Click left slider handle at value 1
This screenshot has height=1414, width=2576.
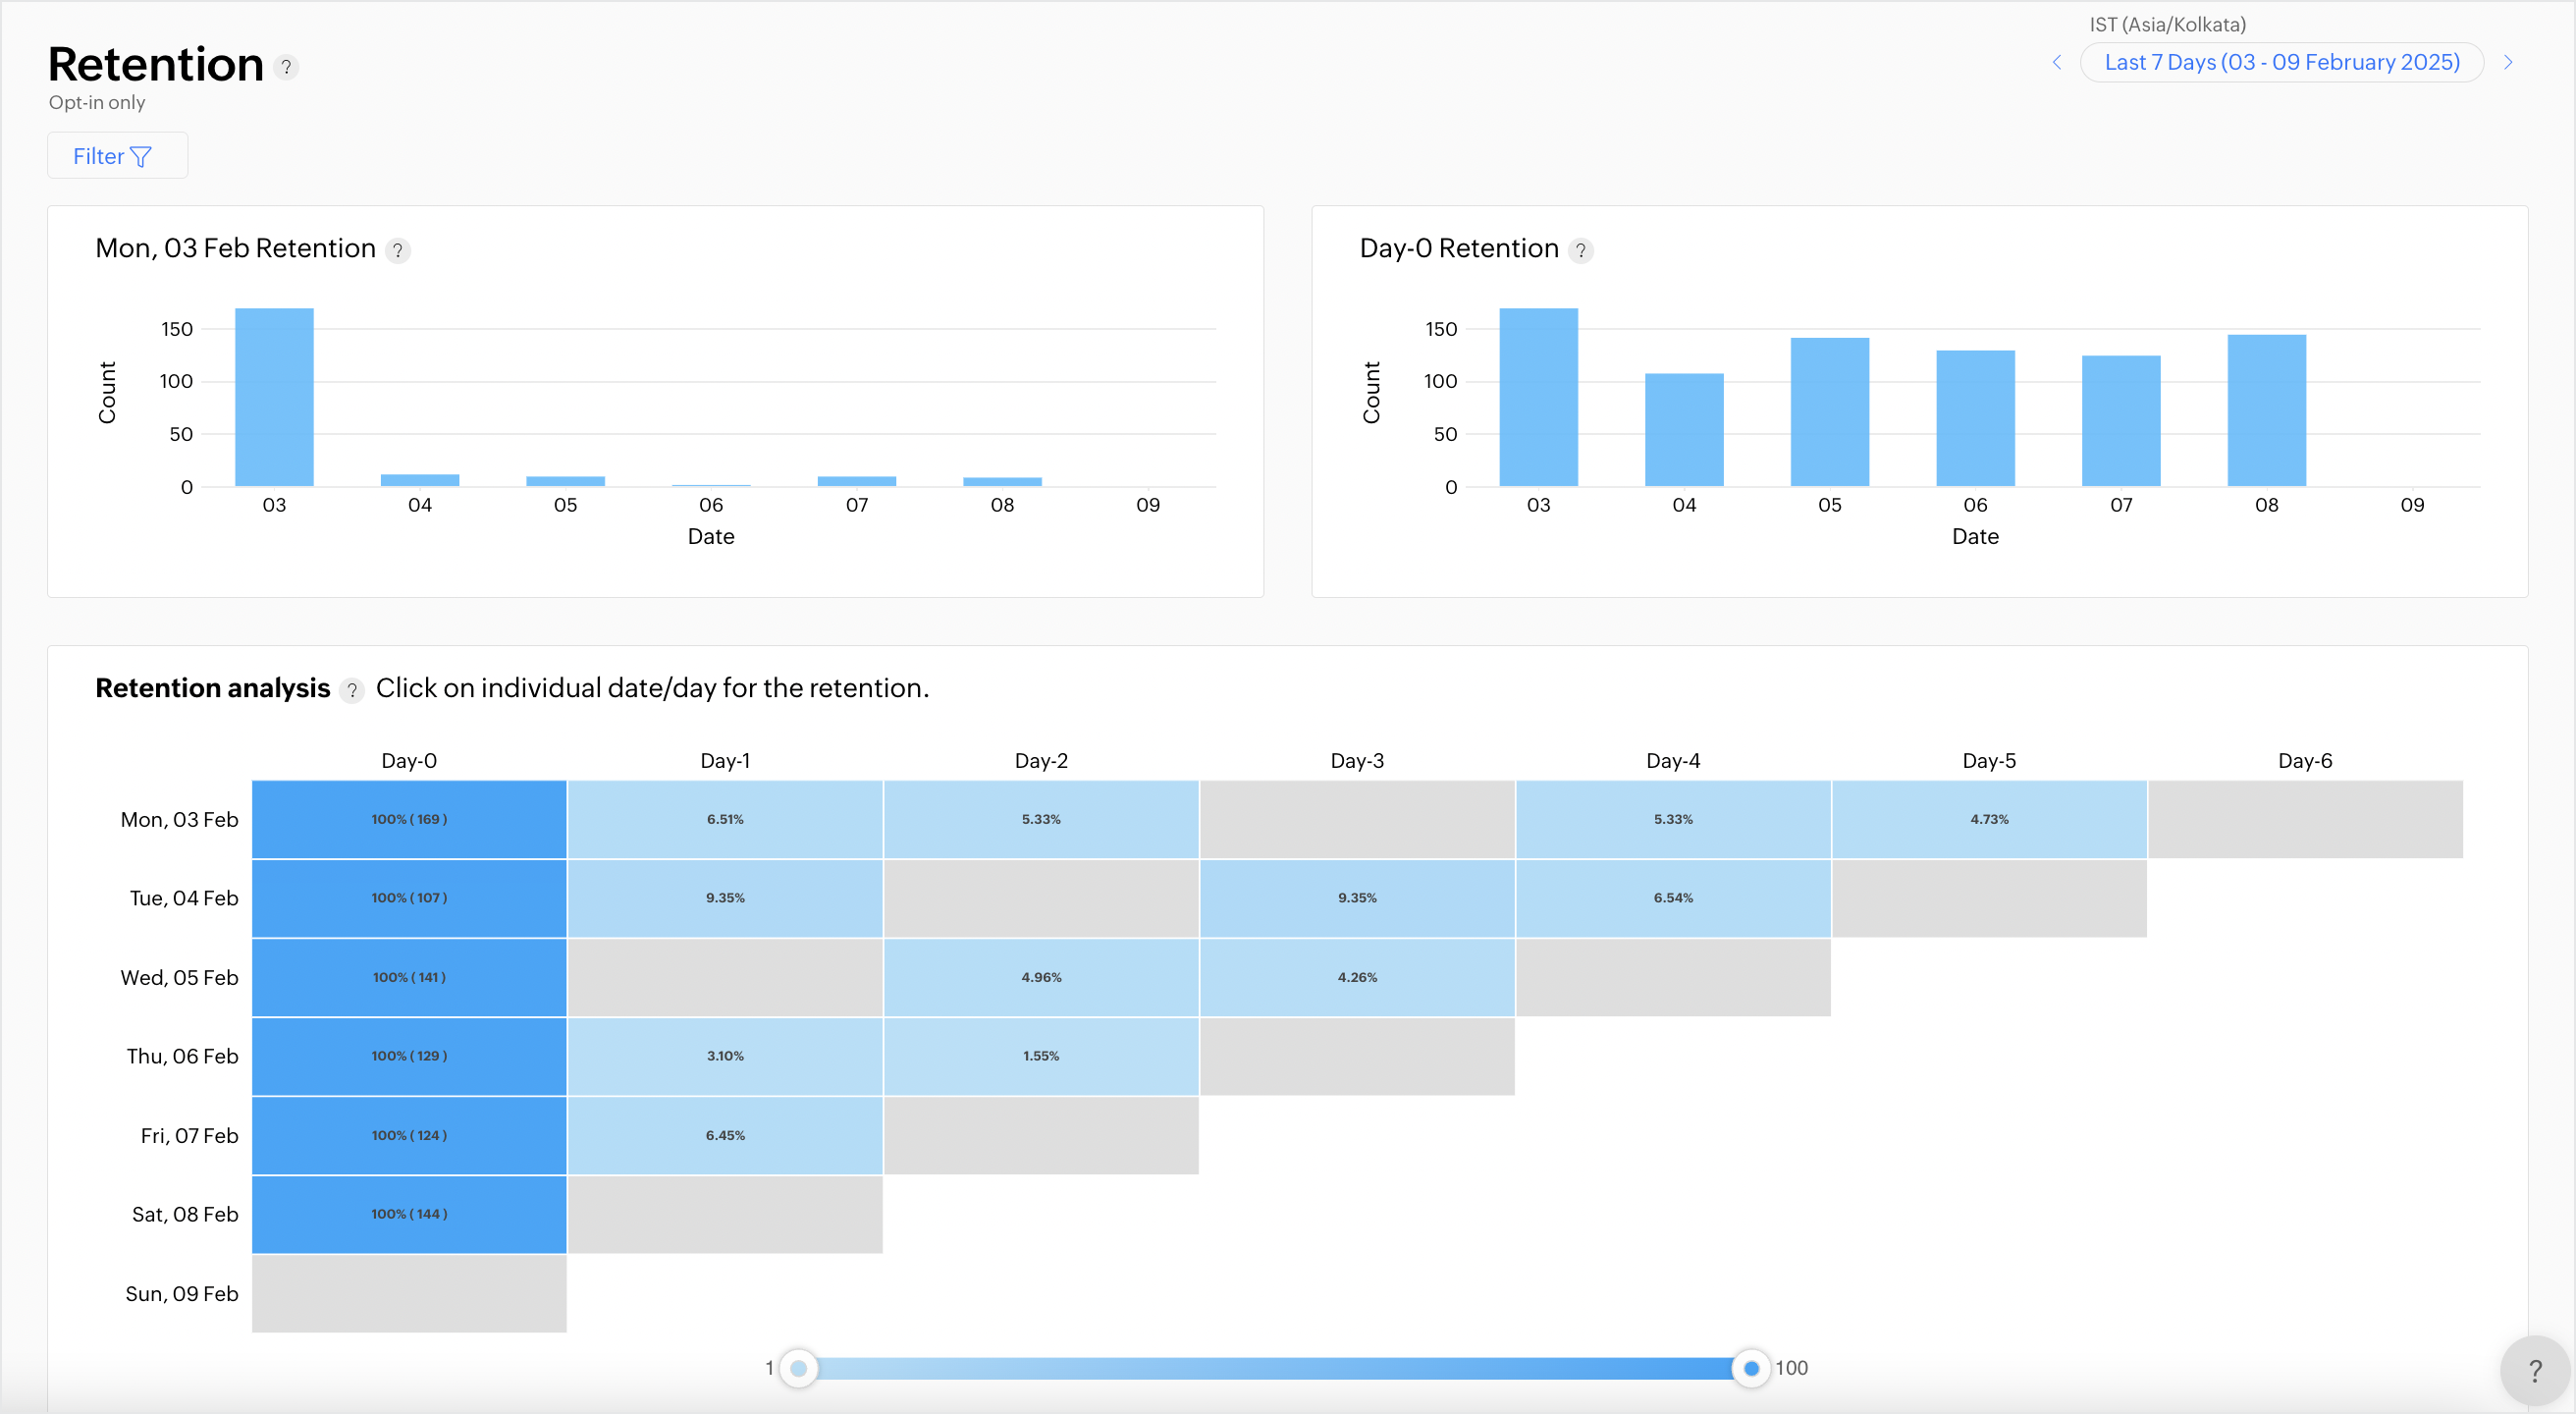tap(798, 1368)
